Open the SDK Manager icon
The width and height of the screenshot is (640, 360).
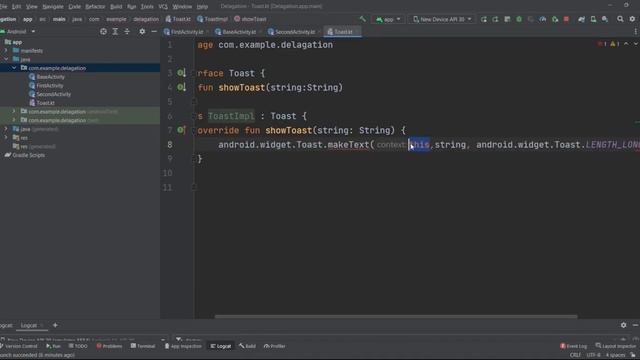tap(605, 19)
